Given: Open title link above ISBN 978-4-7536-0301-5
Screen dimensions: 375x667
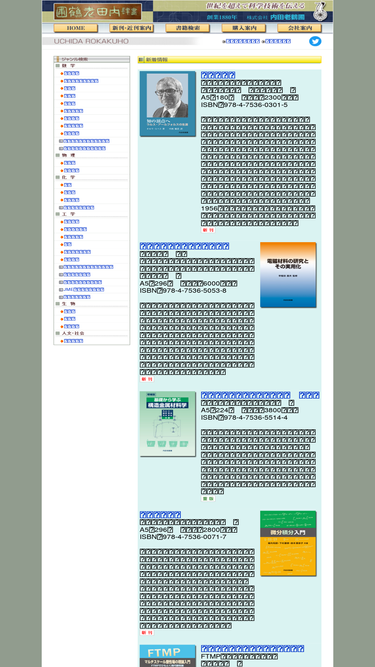Looking at the screenshot, I should [x=218, y=75].
